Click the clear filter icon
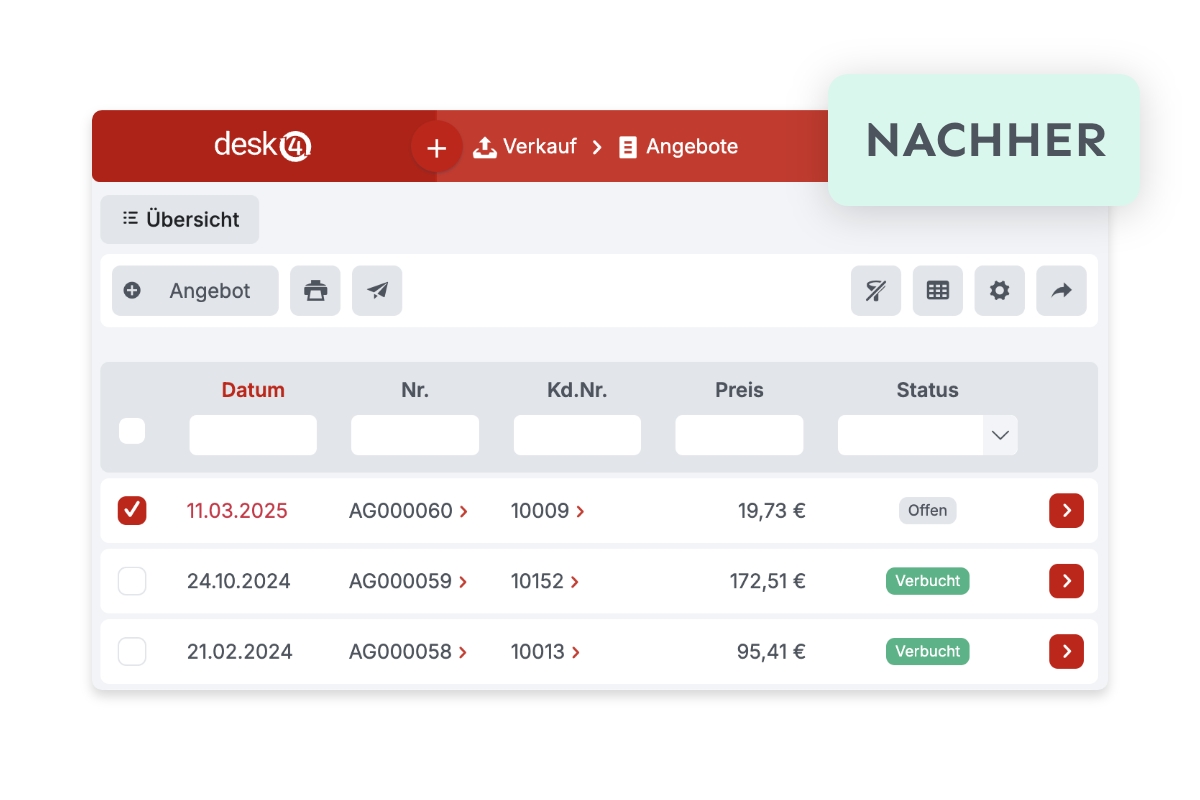Viewport: 1200px width, 800px height. pyautogui.click(x=876, y=291)
